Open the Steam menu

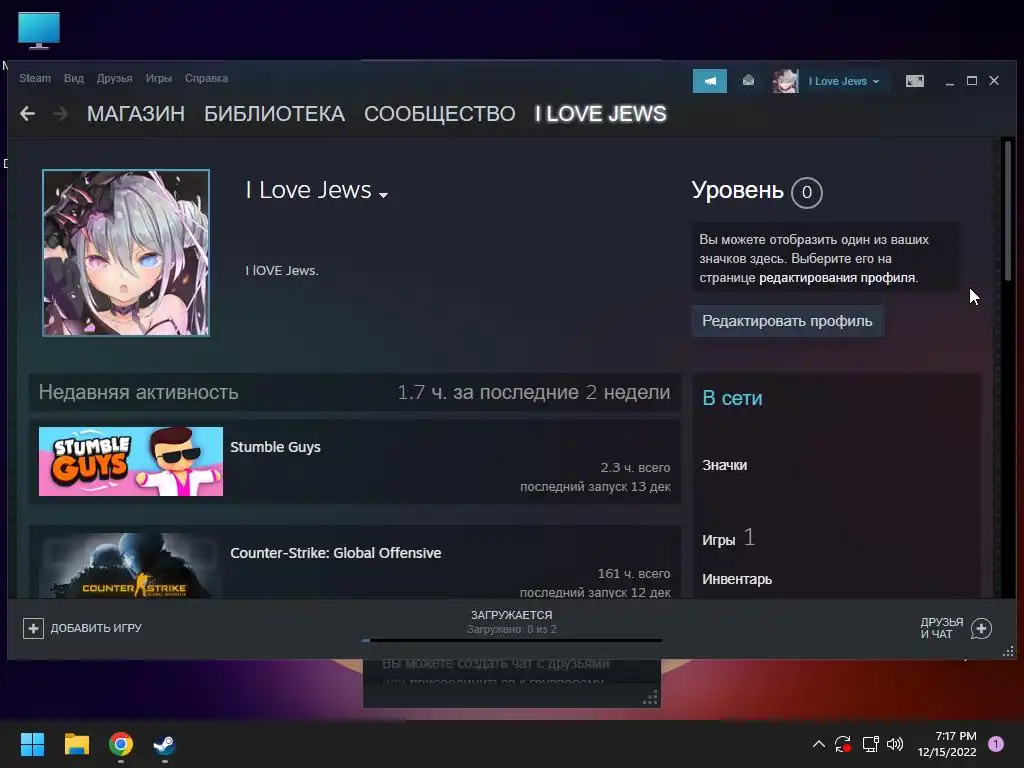point(35,78)
